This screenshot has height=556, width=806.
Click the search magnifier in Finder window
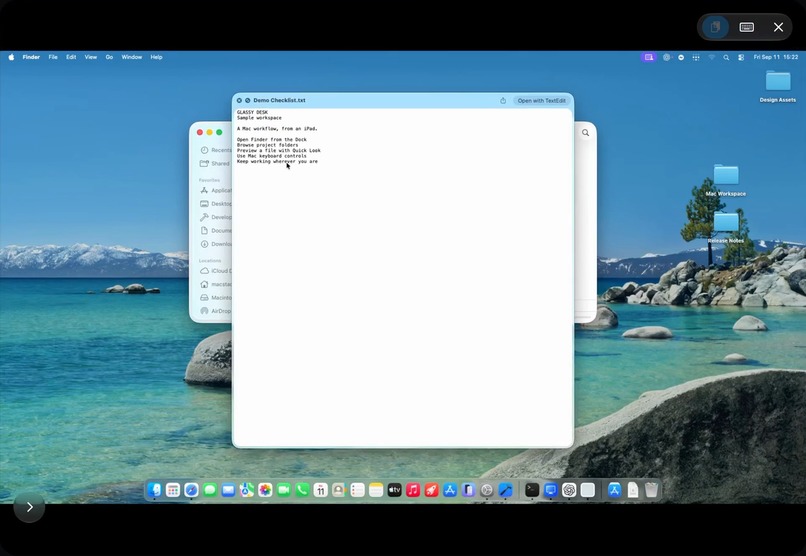coord(585,133)
